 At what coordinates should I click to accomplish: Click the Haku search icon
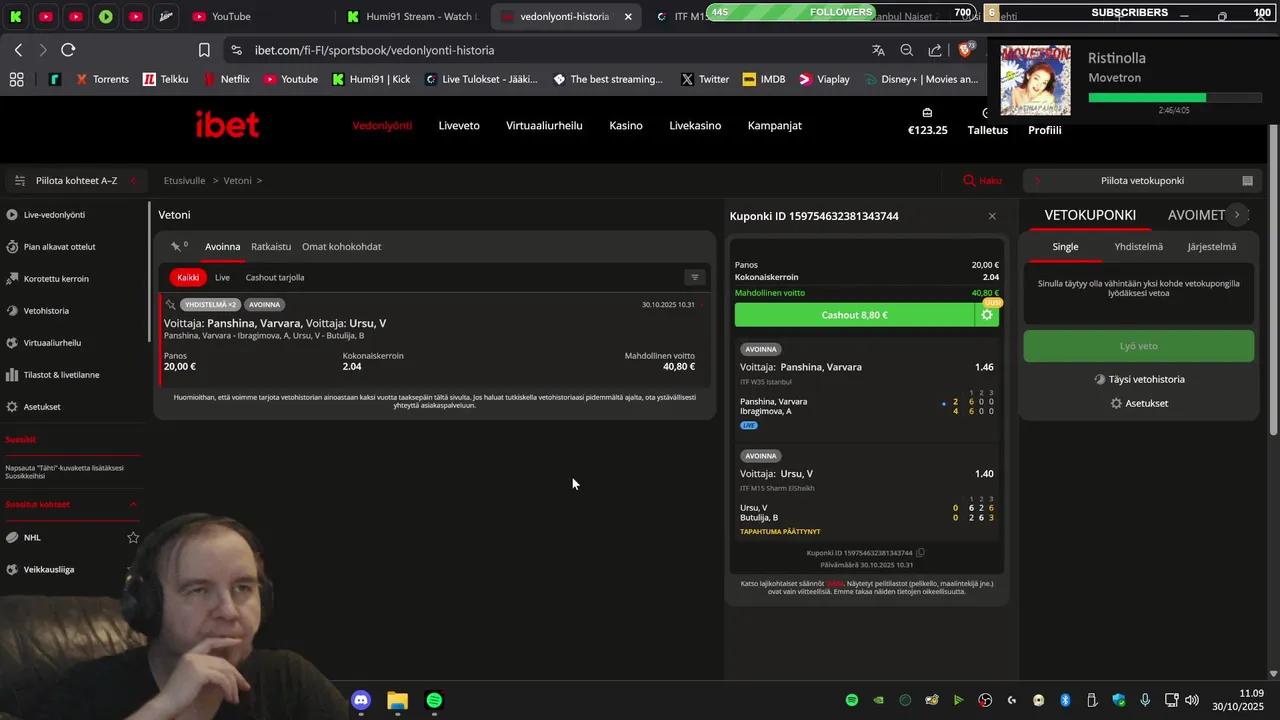969,181
